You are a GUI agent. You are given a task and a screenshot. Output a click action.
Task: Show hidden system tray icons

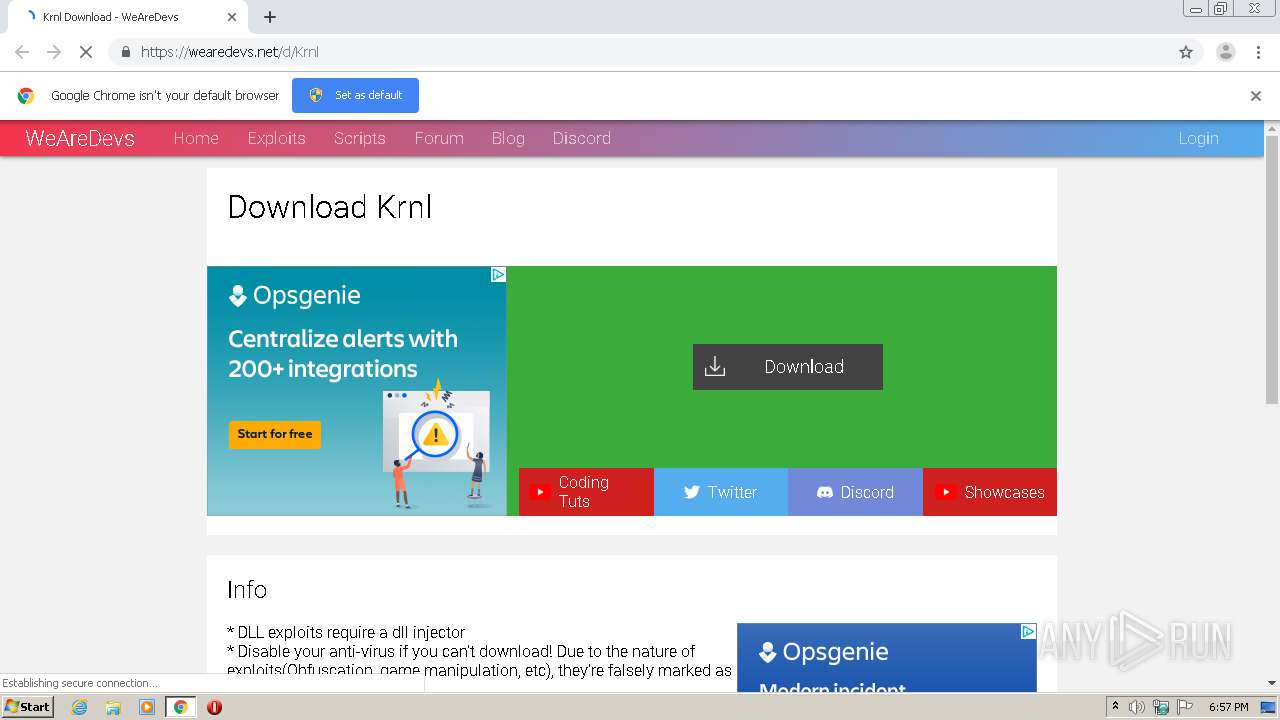(1115, 707)
